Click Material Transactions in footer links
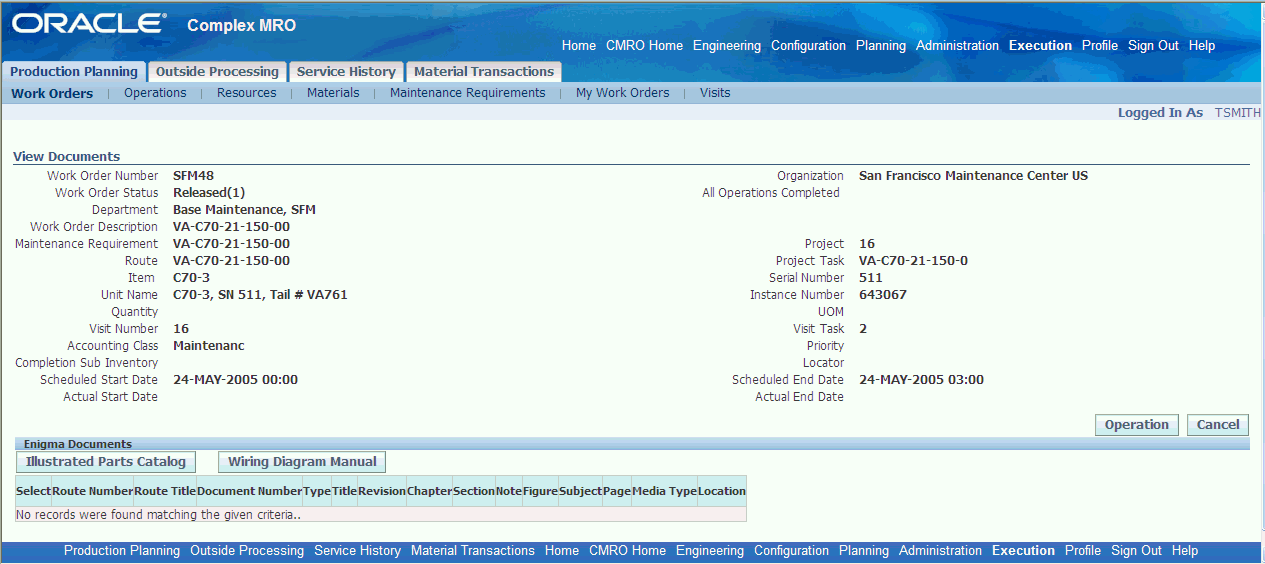The height and width of the screenshot is (564, 1265). click(x=473, y=551)
